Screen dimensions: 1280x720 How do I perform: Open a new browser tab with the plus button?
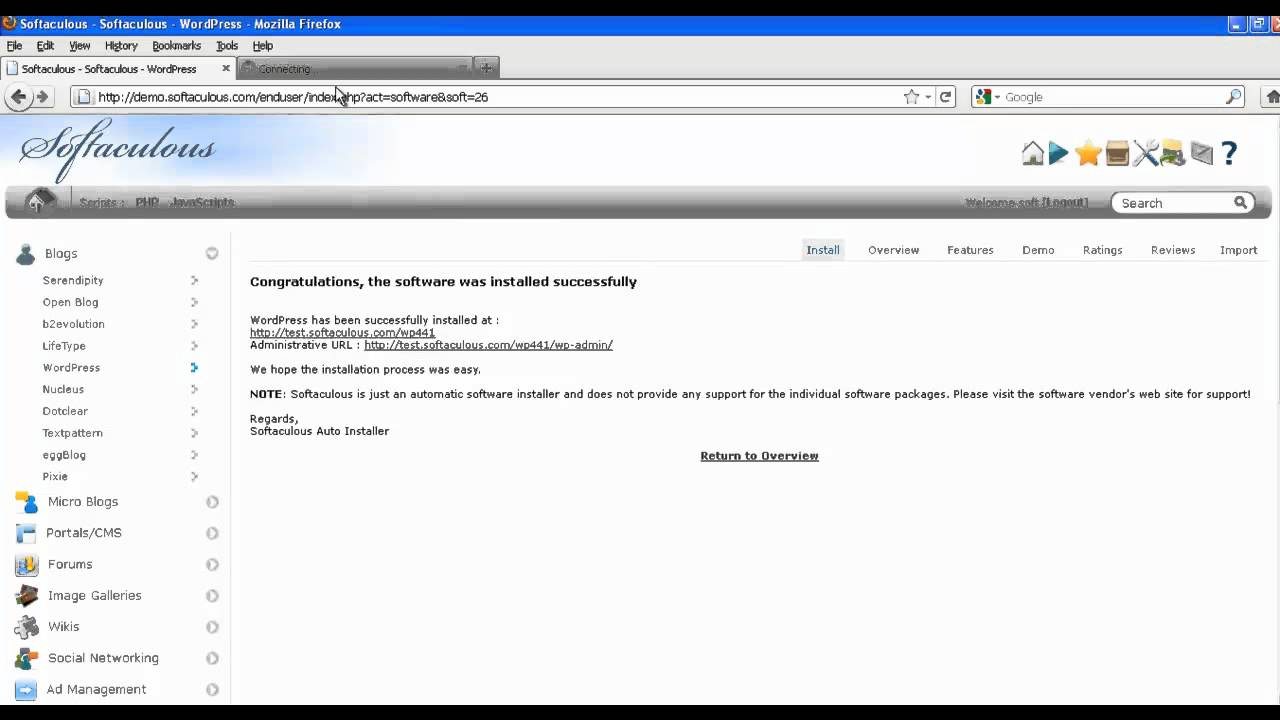click(x=486, y=68)
